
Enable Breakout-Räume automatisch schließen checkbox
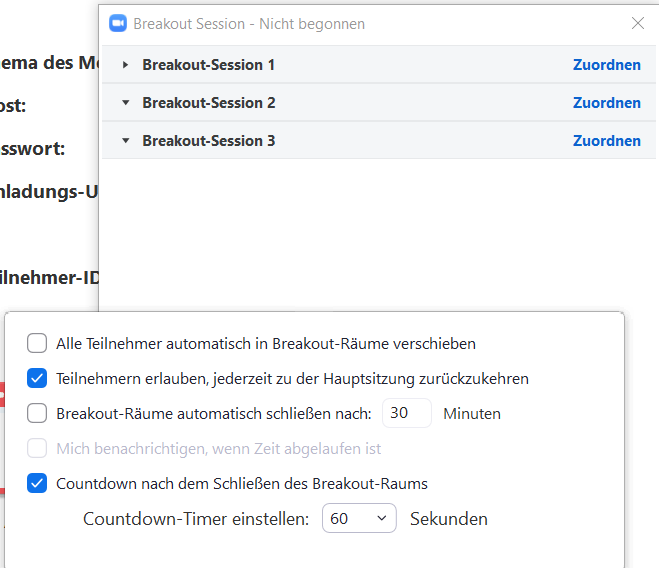pos(37,413)
